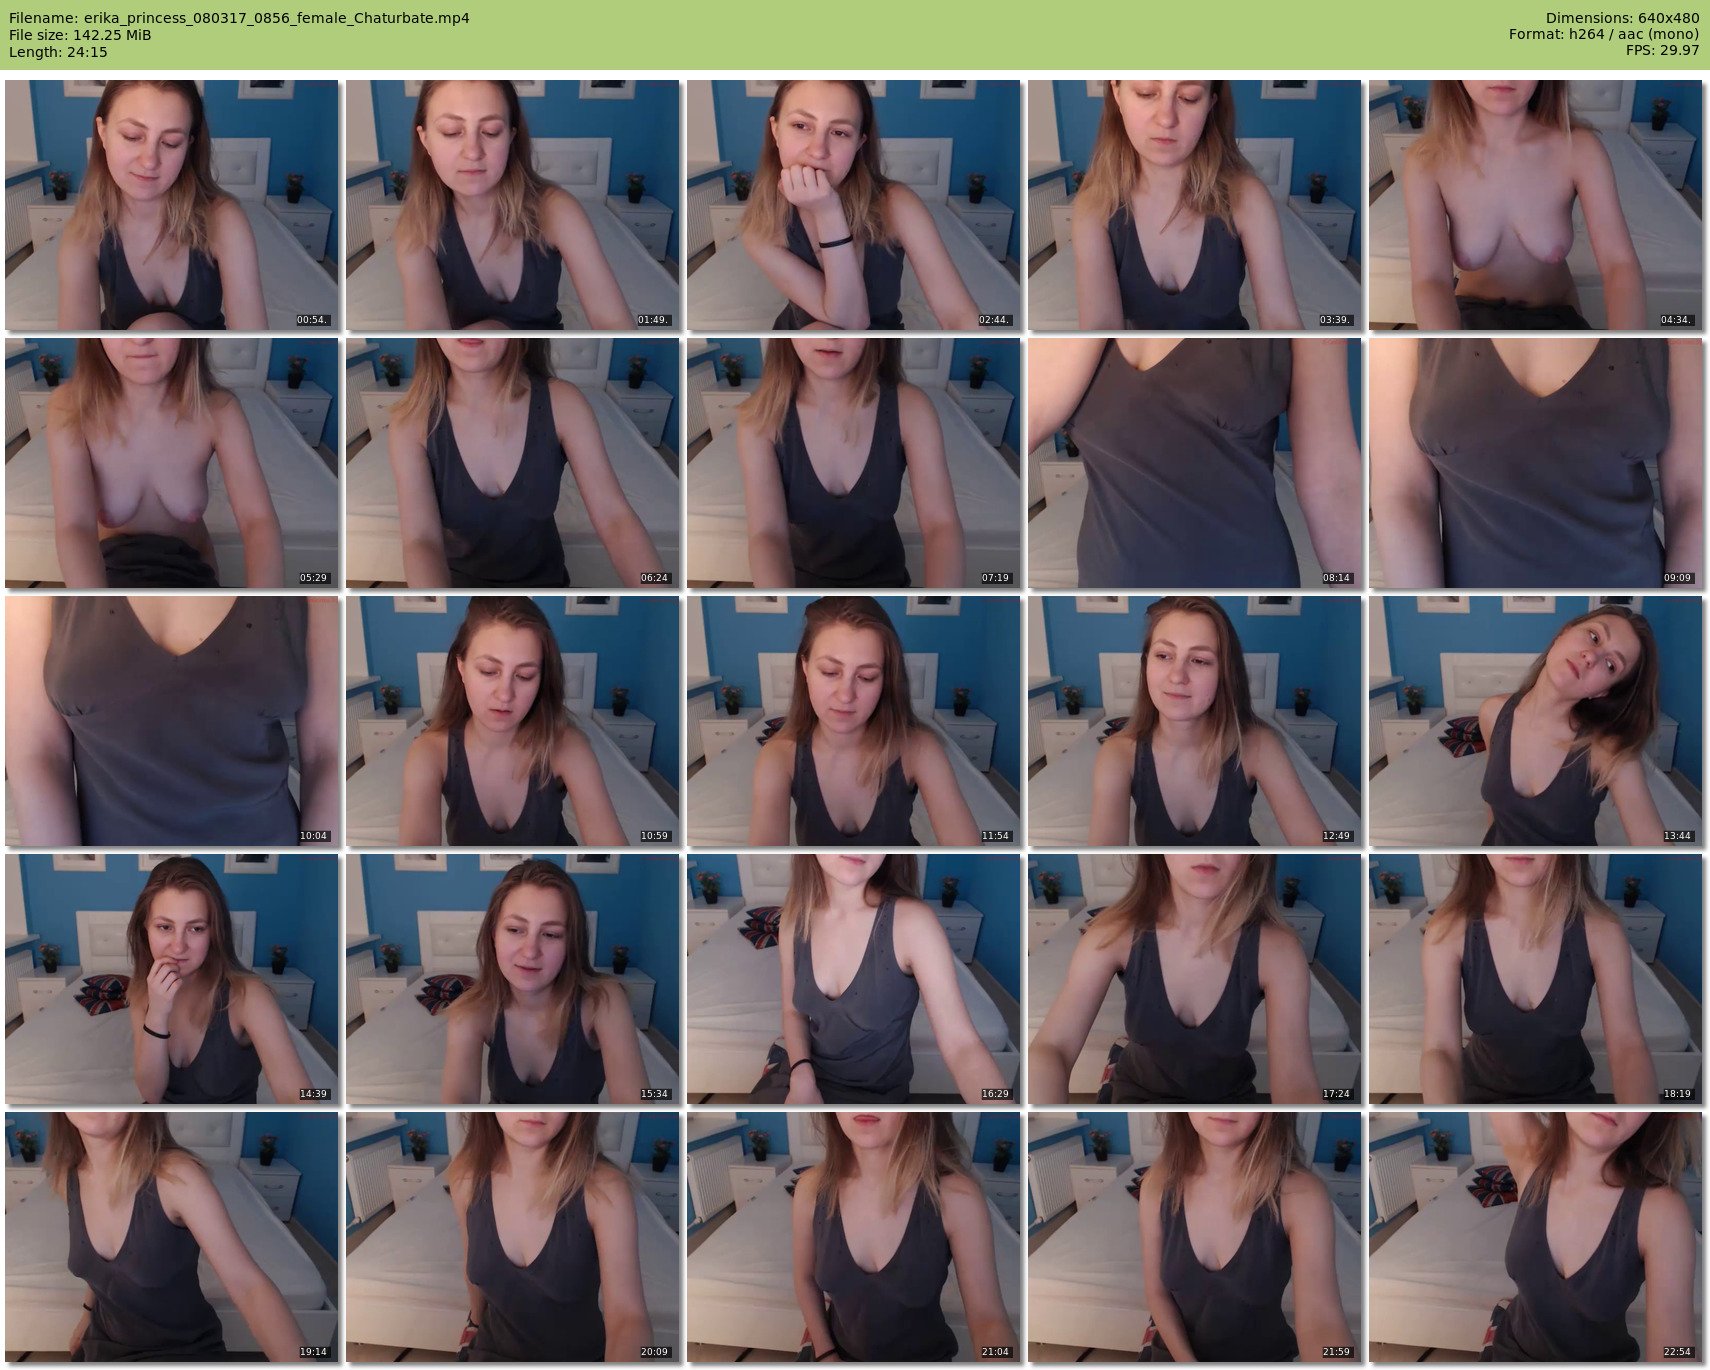The width and height of the screenshot is (1710, 1370).
Task: Click the thumbnail marked 08:14
Action: point(1195,463)
